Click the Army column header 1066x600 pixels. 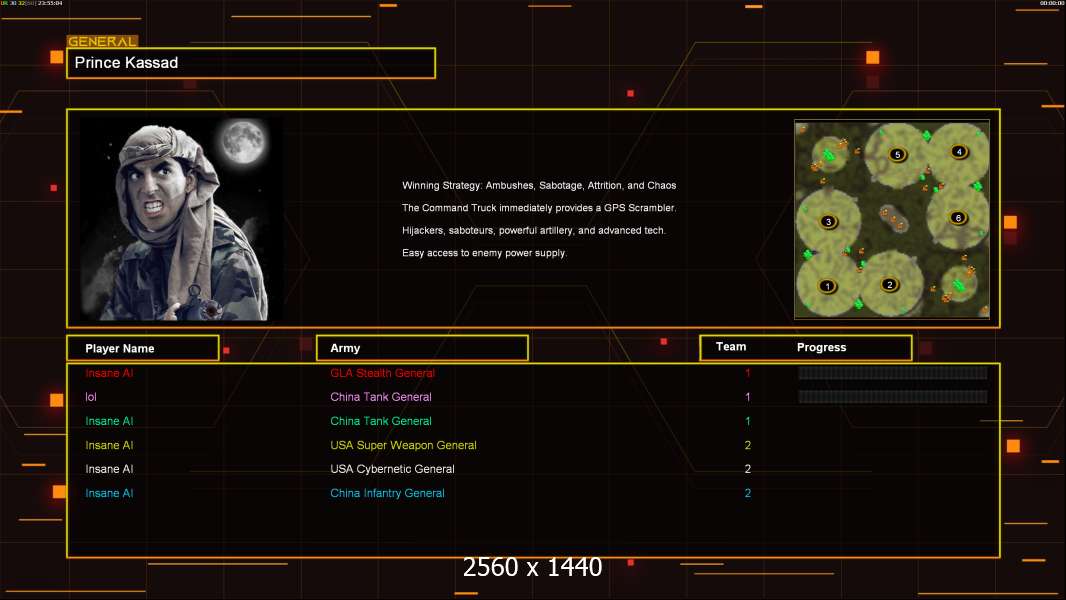(x=422, y=348)
